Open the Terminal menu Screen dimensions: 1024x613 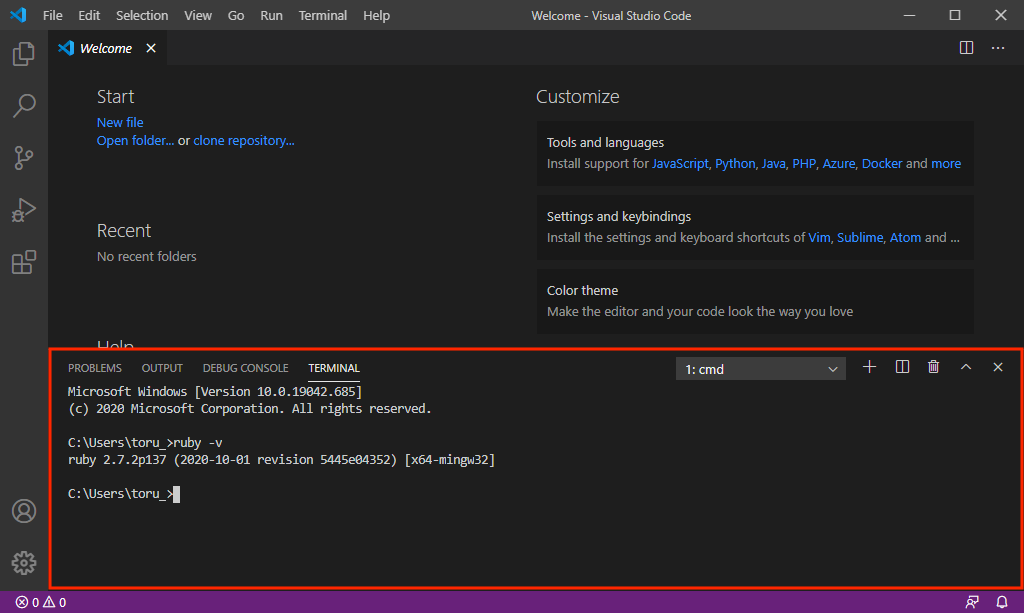[323, 16]
